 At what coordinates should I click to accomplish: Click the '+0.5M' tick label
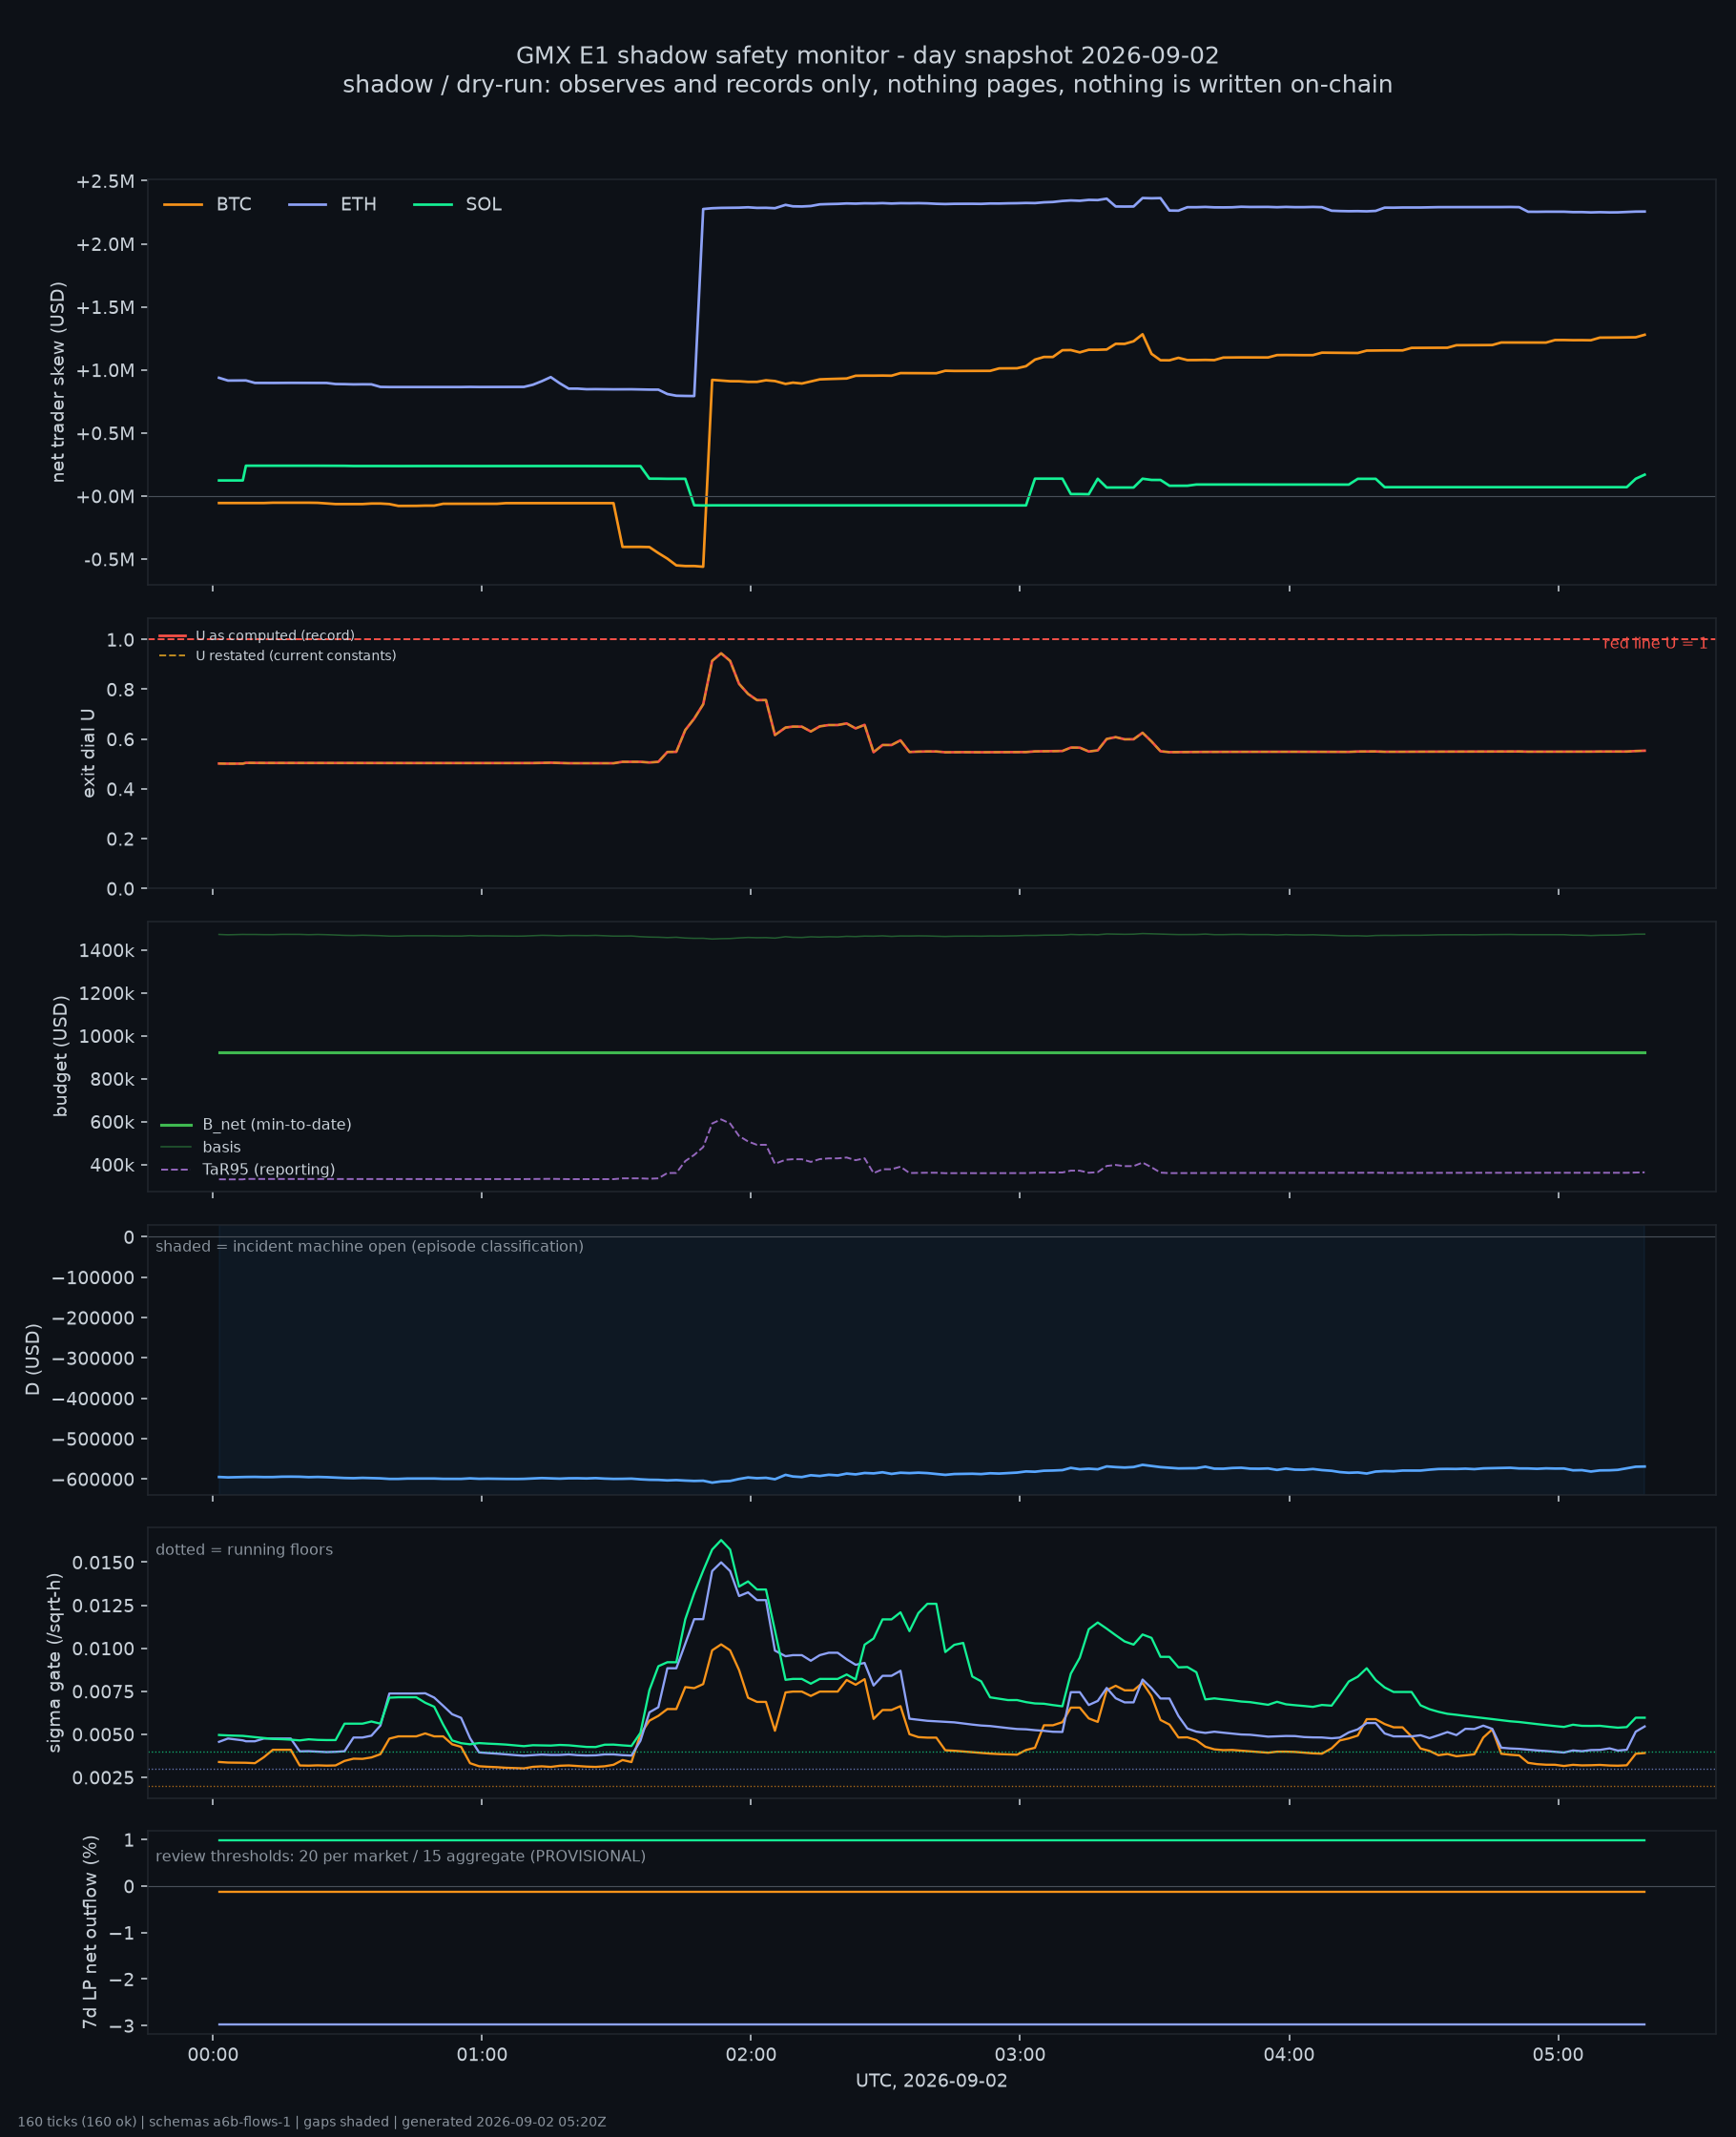tap(105, 434)
